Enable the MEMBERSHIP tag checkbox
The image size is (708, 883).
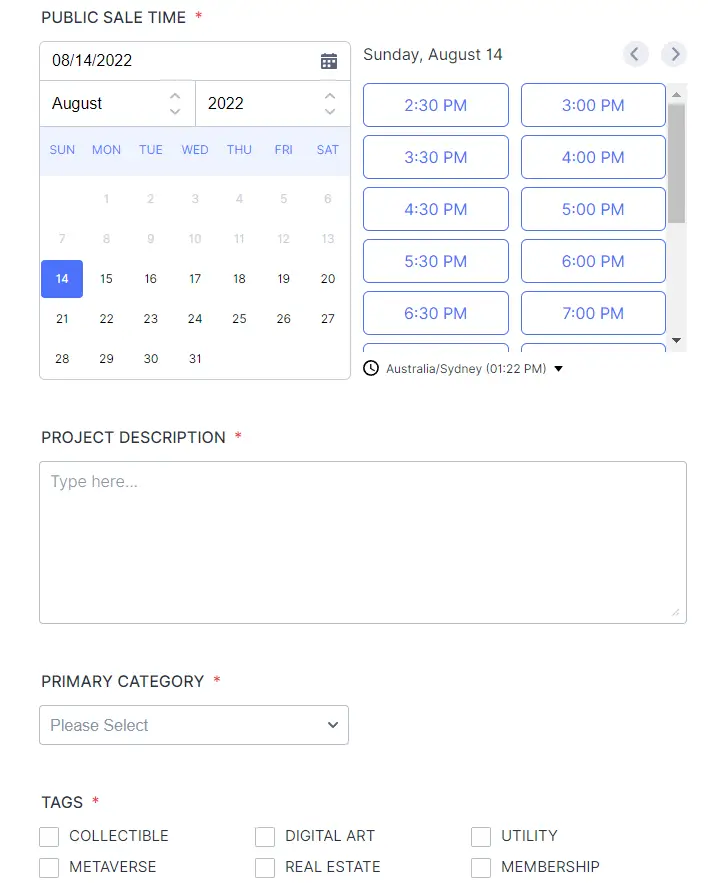[x=481, y=867]
